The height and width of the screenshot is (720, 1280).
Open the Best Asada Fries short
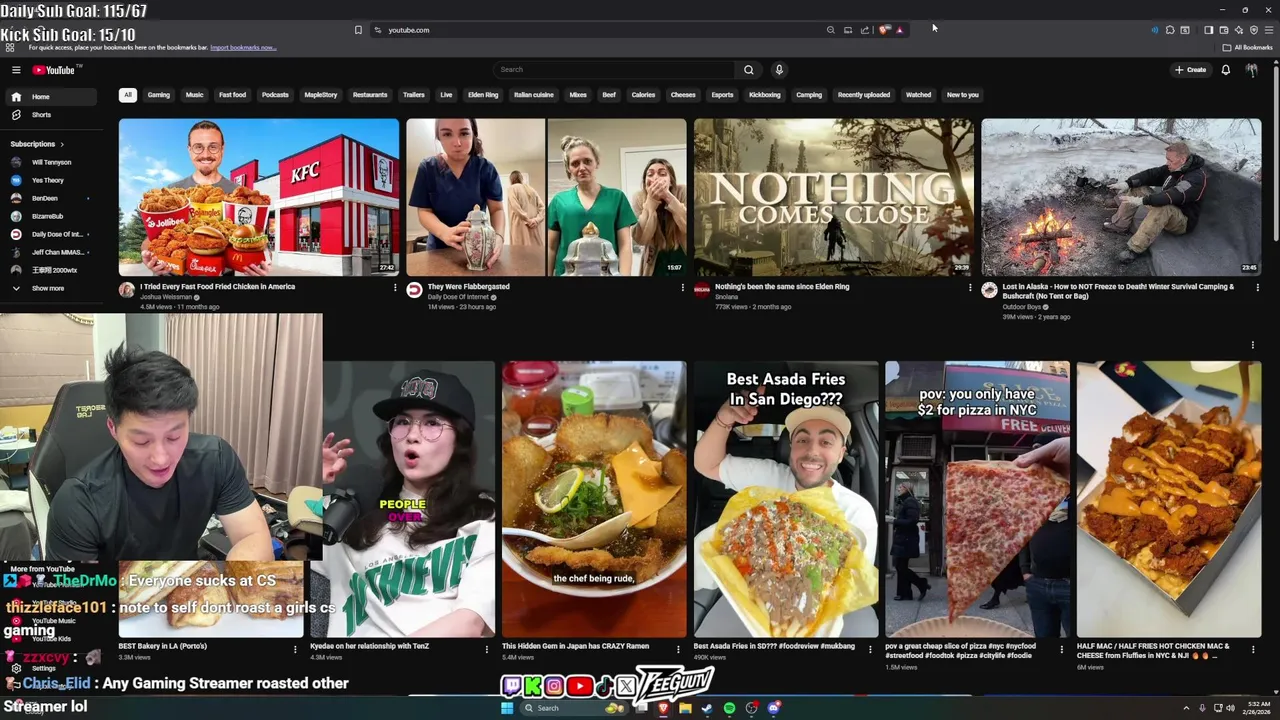click(x=786, y=499)
